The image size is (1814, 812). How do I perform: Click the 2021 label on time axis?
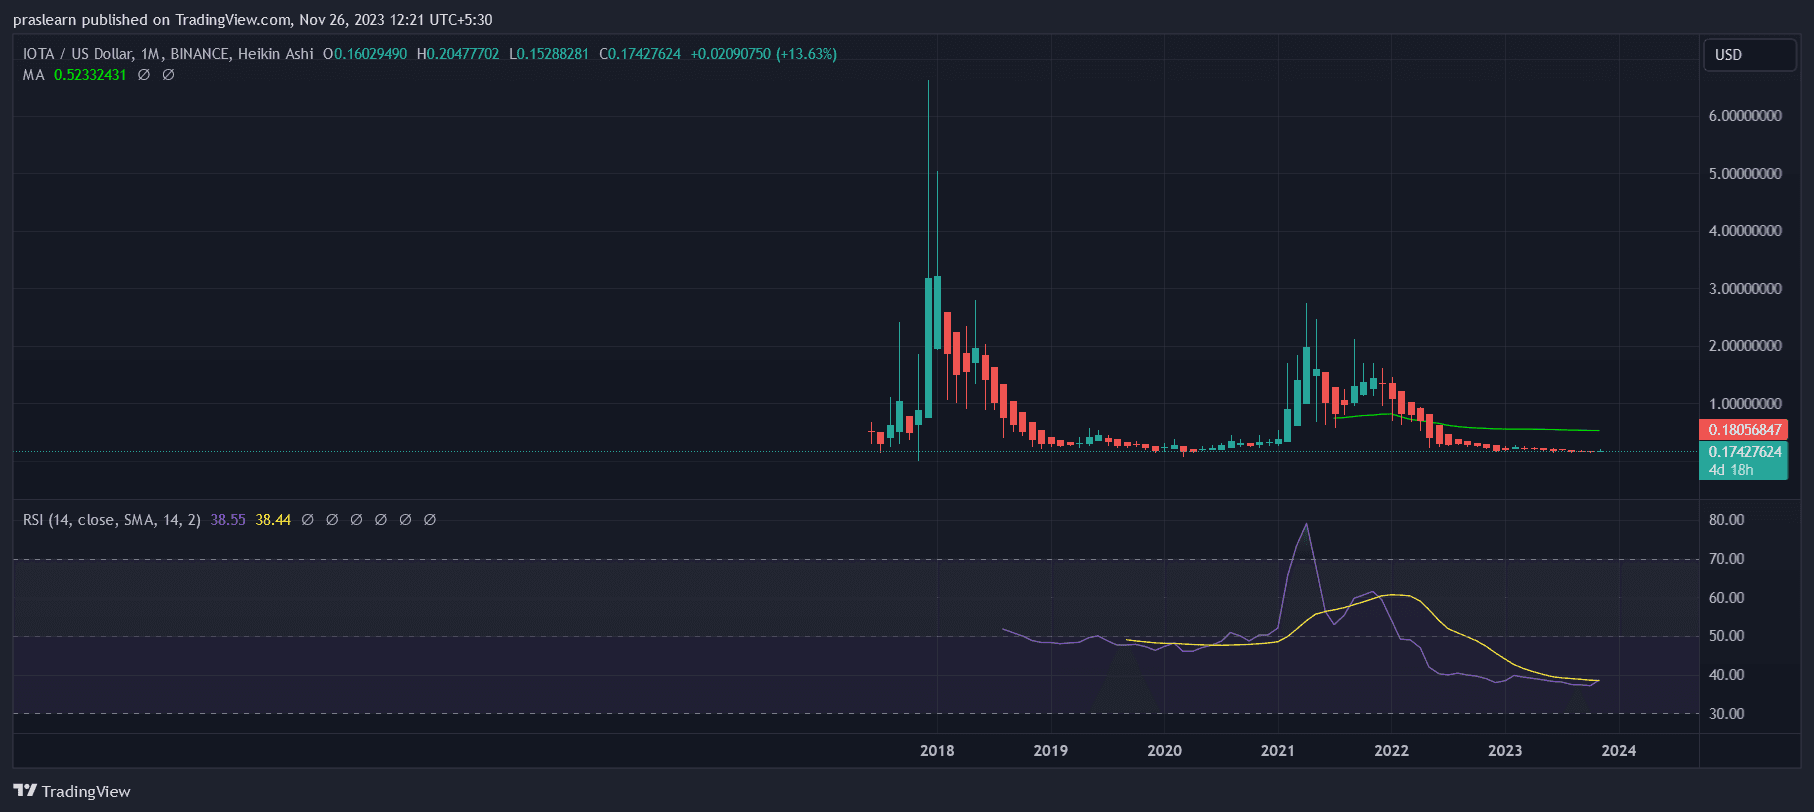pos(1277,751)
